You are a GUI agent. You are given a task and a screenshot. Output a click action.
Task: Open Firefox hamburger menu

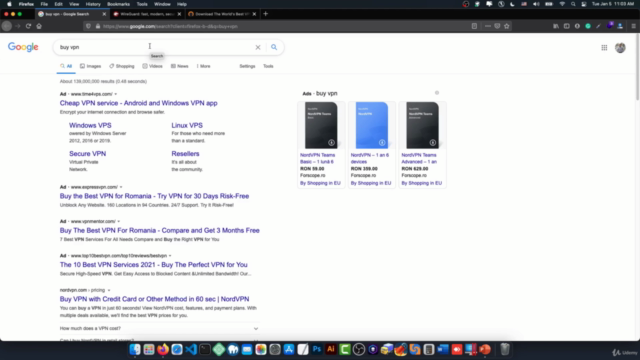633,26
